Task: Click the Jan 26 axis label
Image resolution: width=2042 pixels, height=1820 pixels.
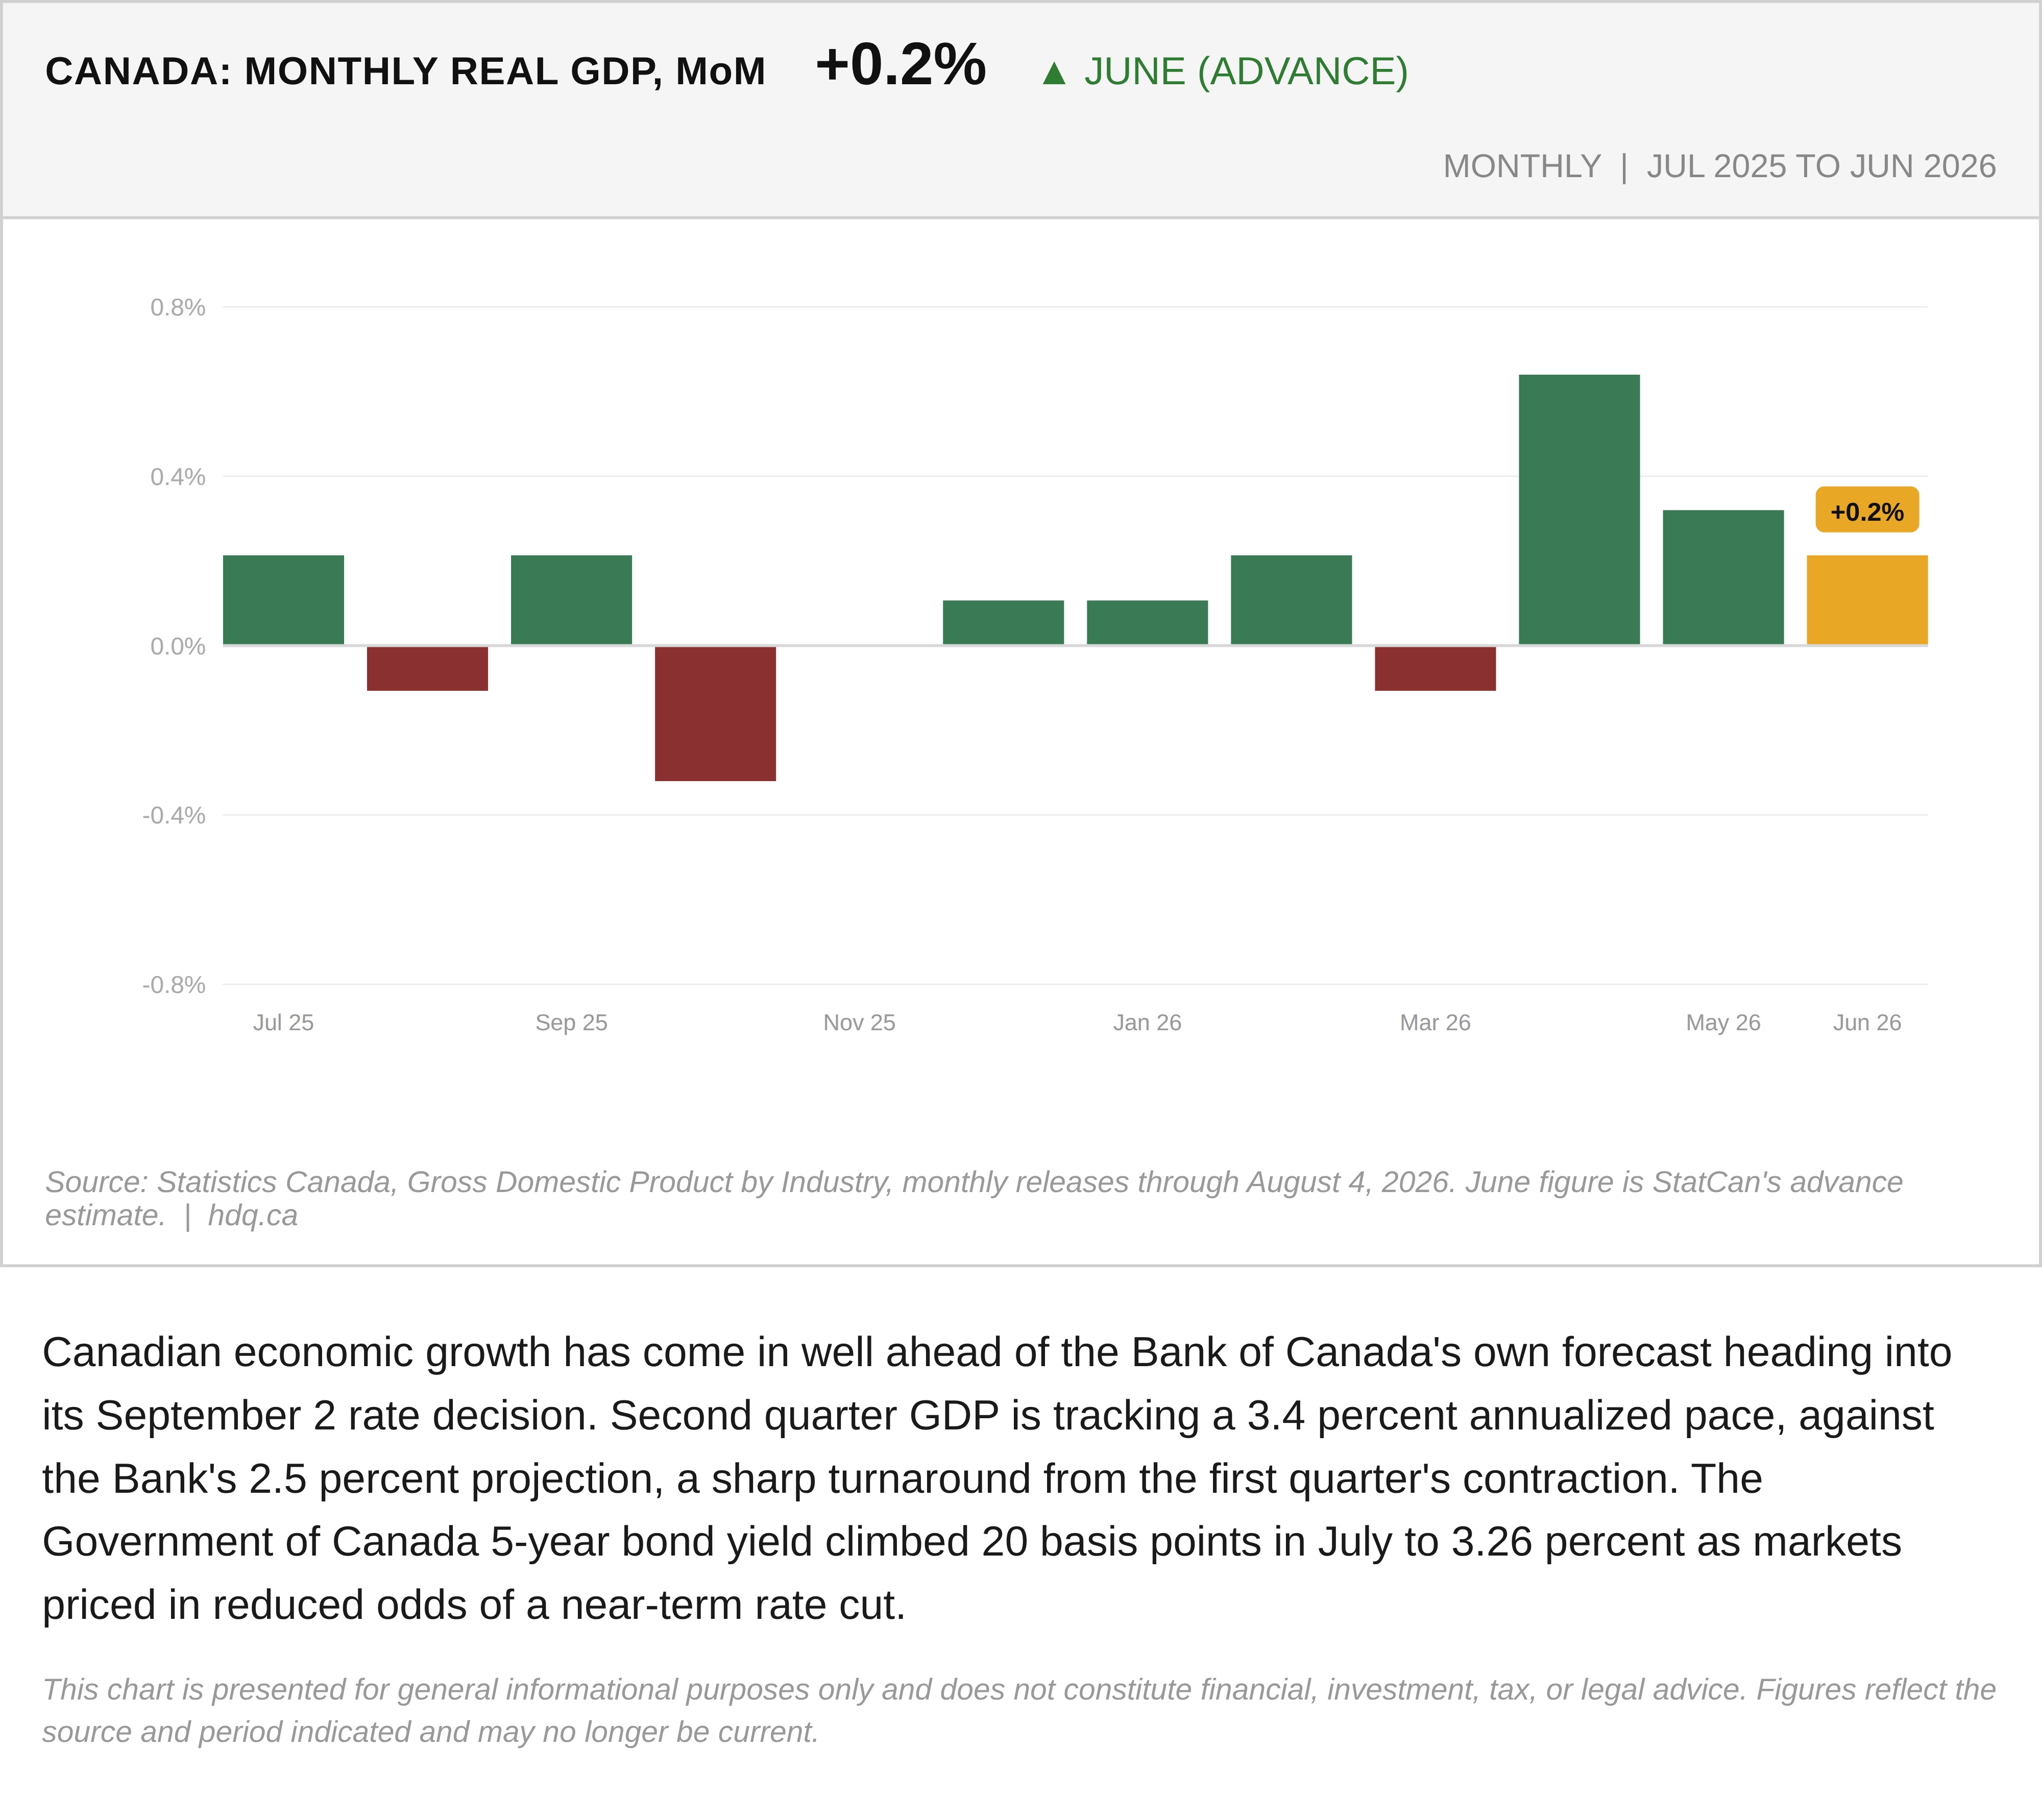Action: pyautogui.click(x=1147, y=1022)
